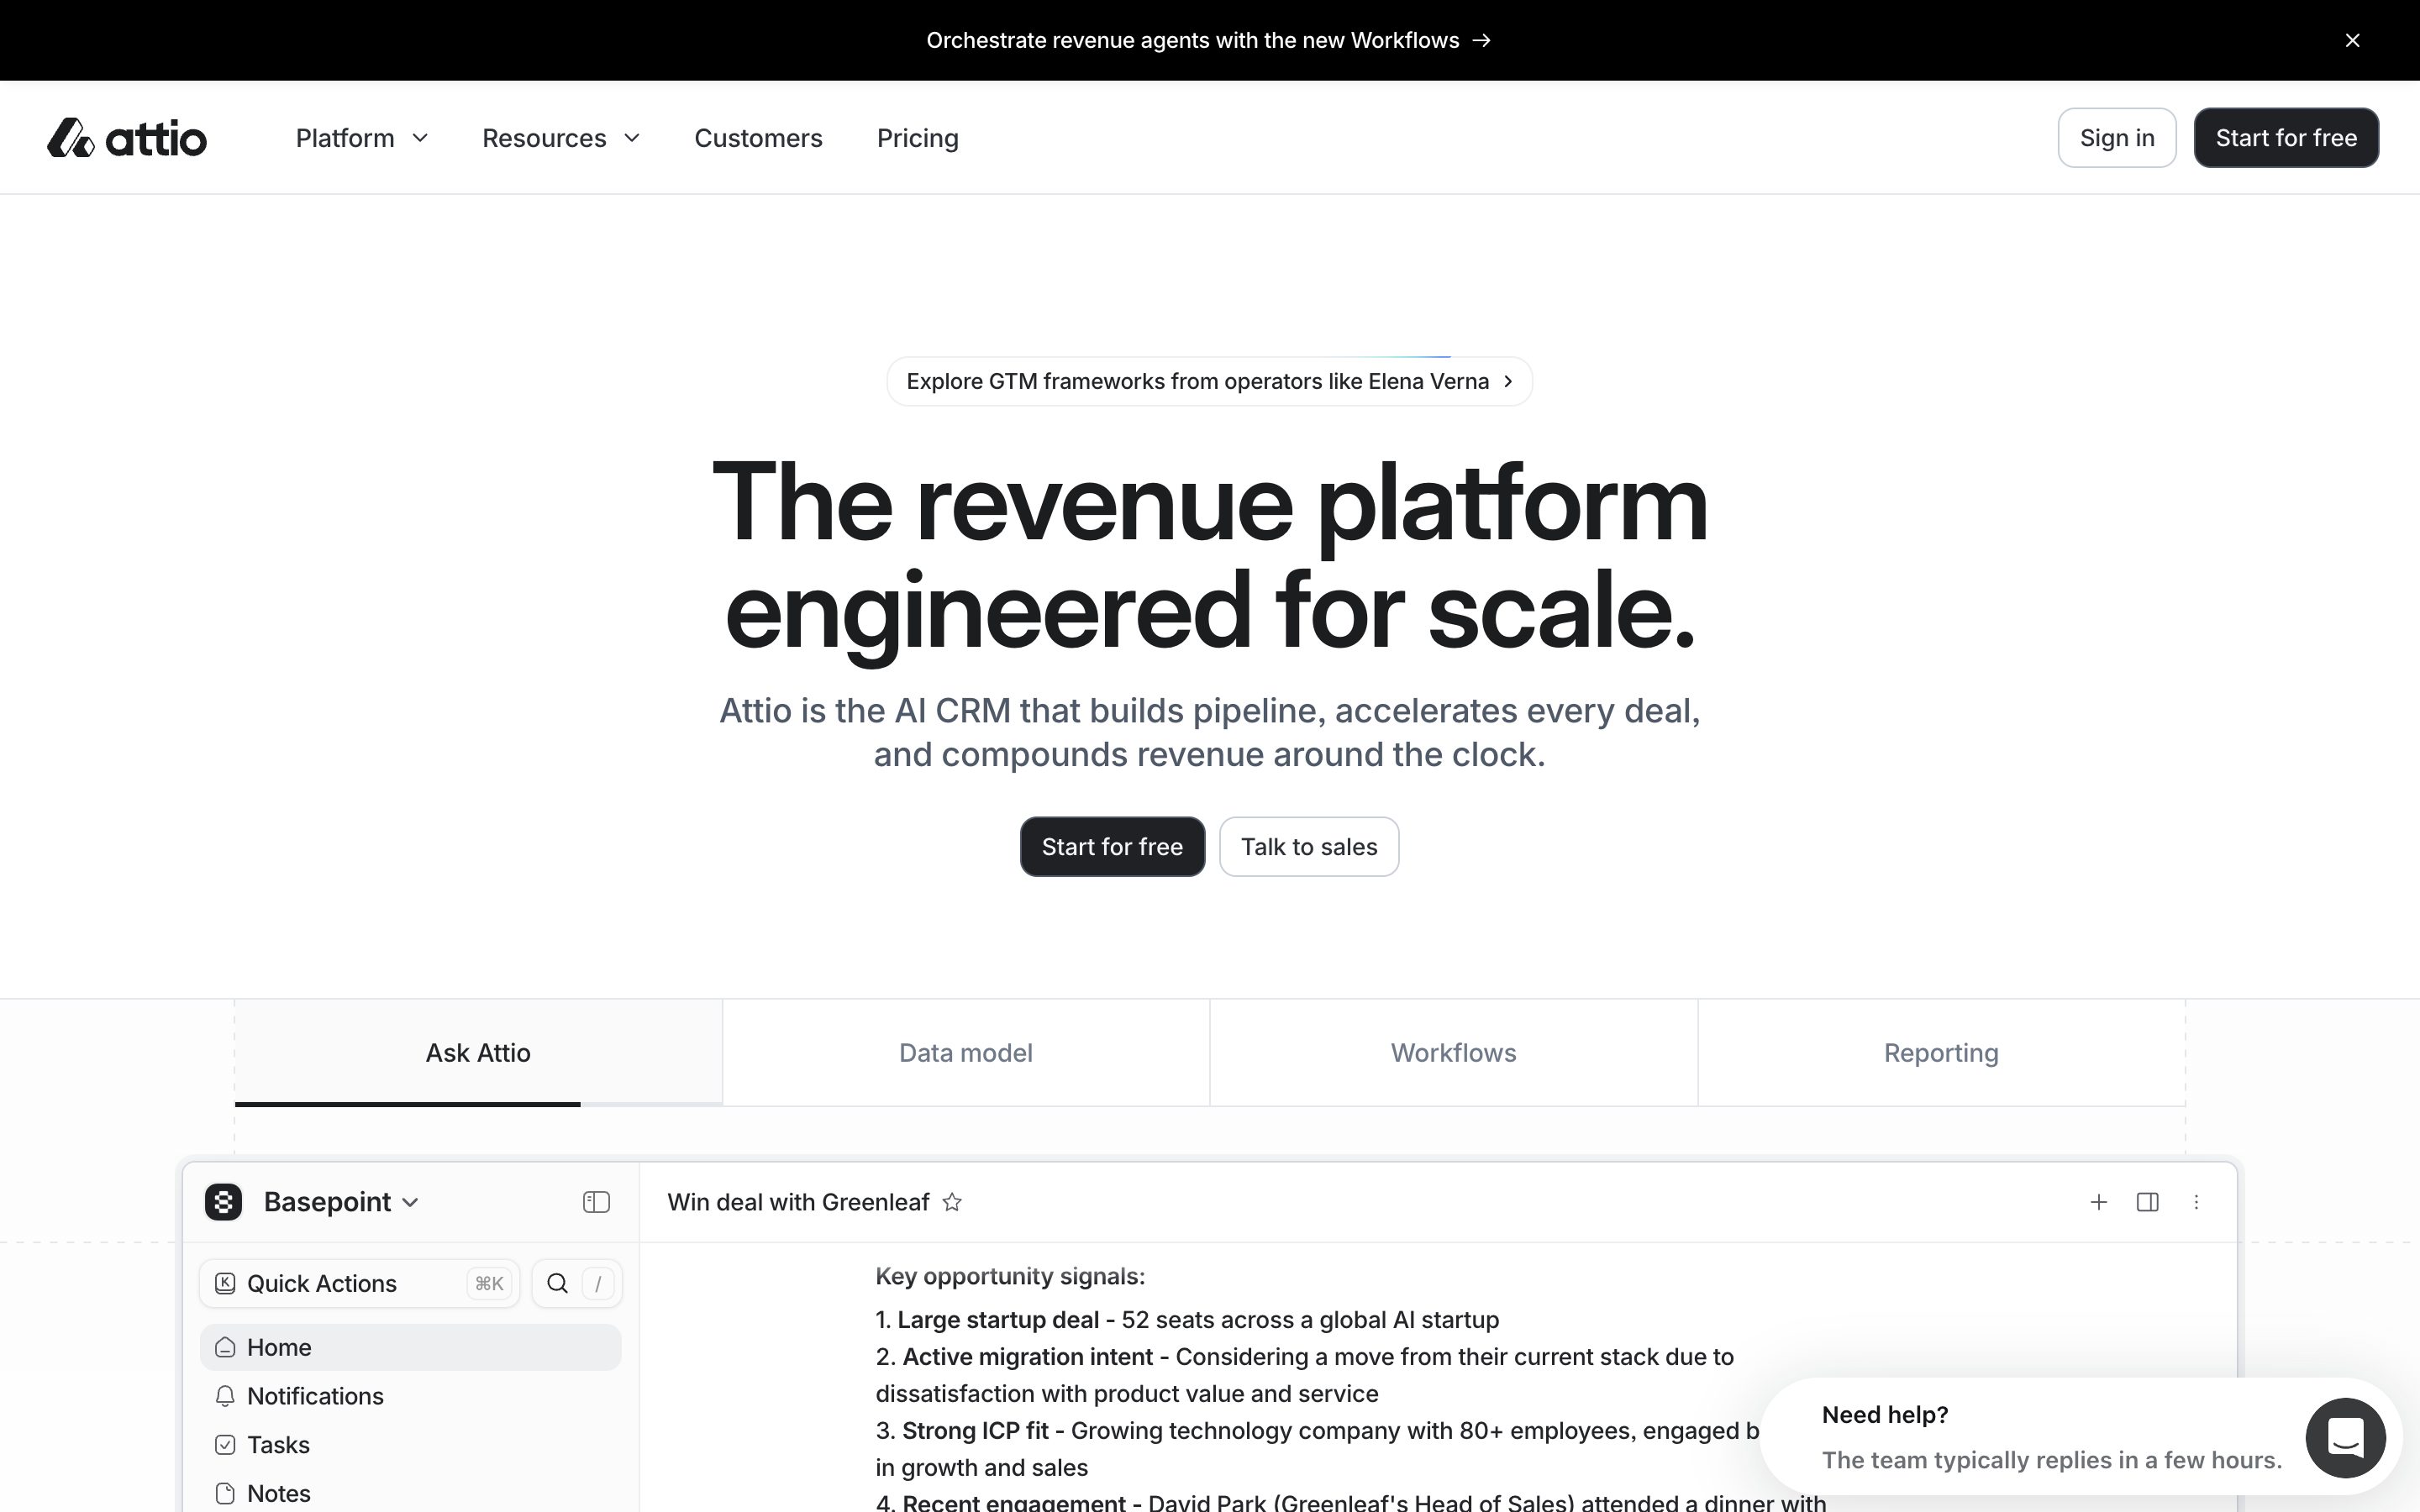Switch to the Data model tab
Image resolution: width=2420 pixels, height=1512 pixels.
[966, 1052]
